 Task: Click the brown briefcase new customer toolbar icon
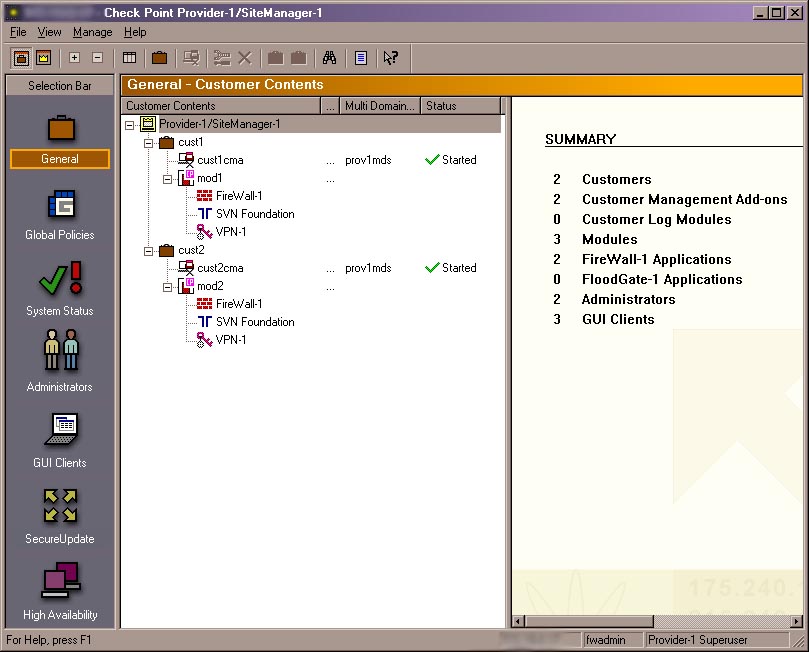coord(159,58)
